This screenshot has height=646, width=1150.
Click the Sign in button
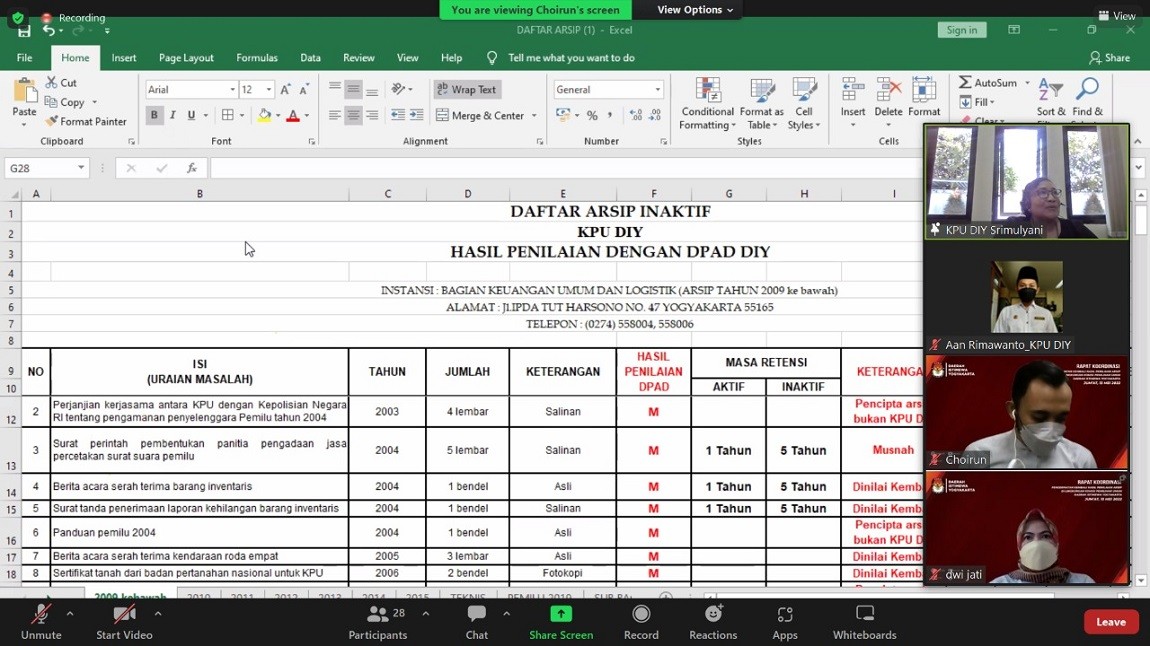[962, 30]
